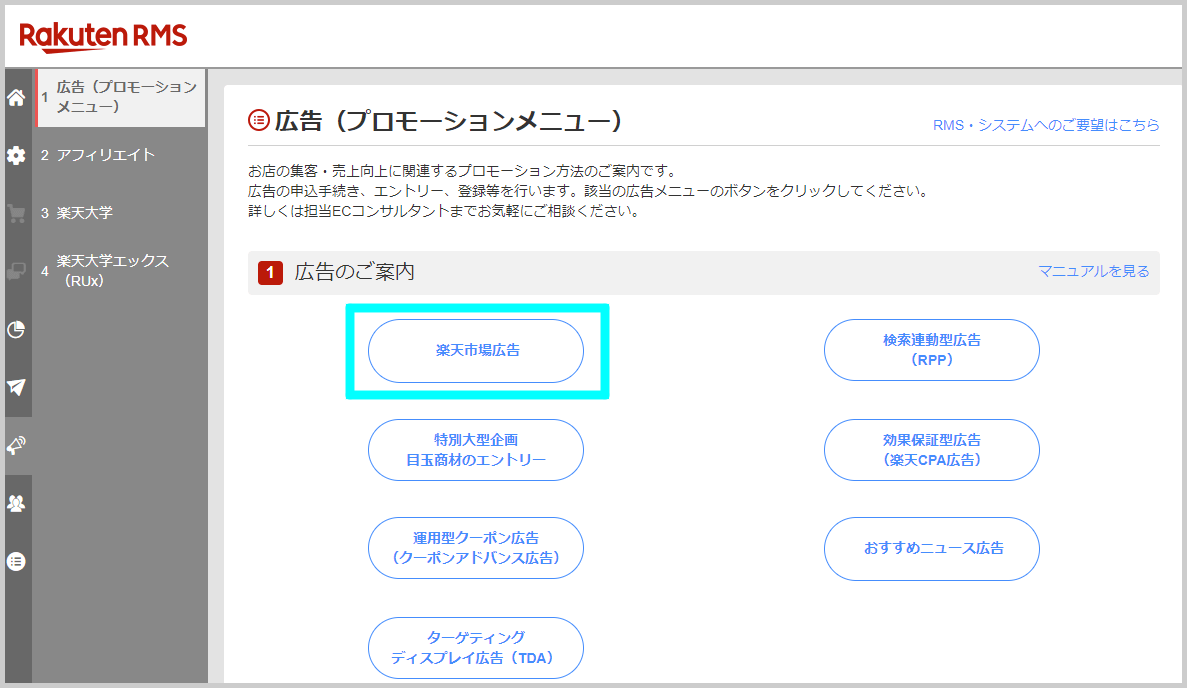Select the megaphone promotion sidebar icon
The image size is (1187, 688).
(x=16, y=446)
